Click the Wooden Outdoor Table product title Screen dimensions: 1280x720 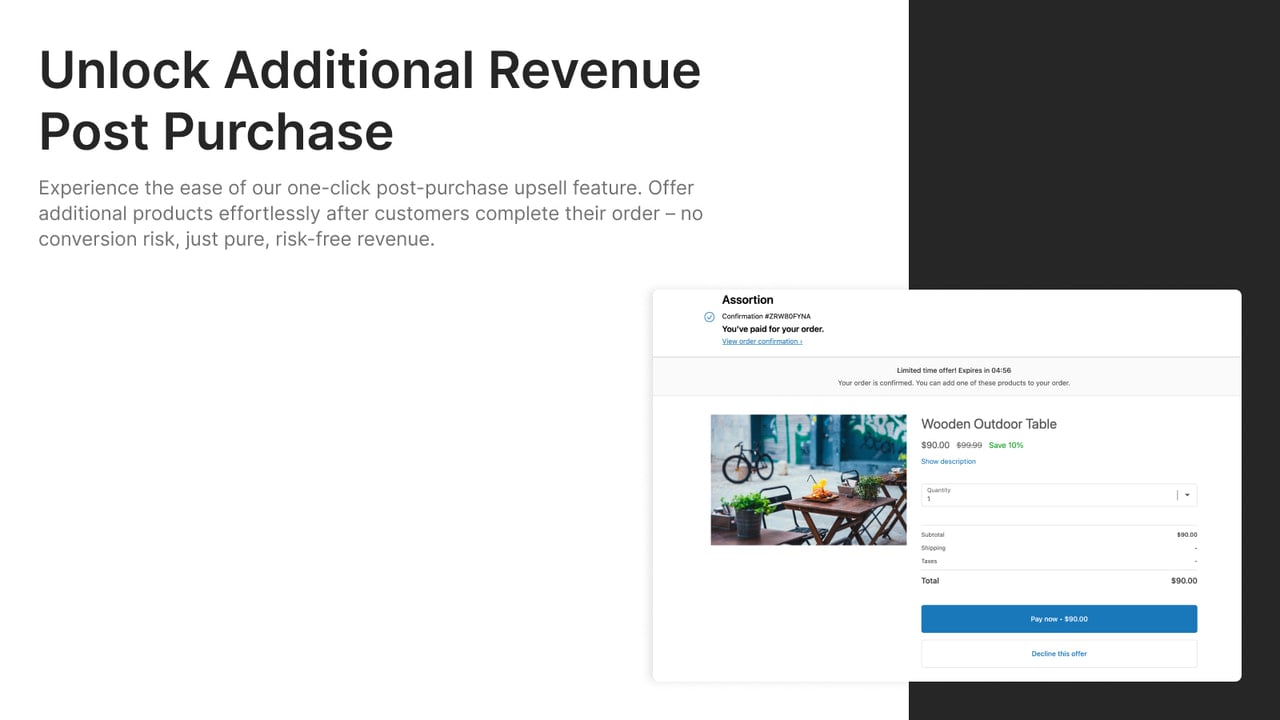point(989,424)
